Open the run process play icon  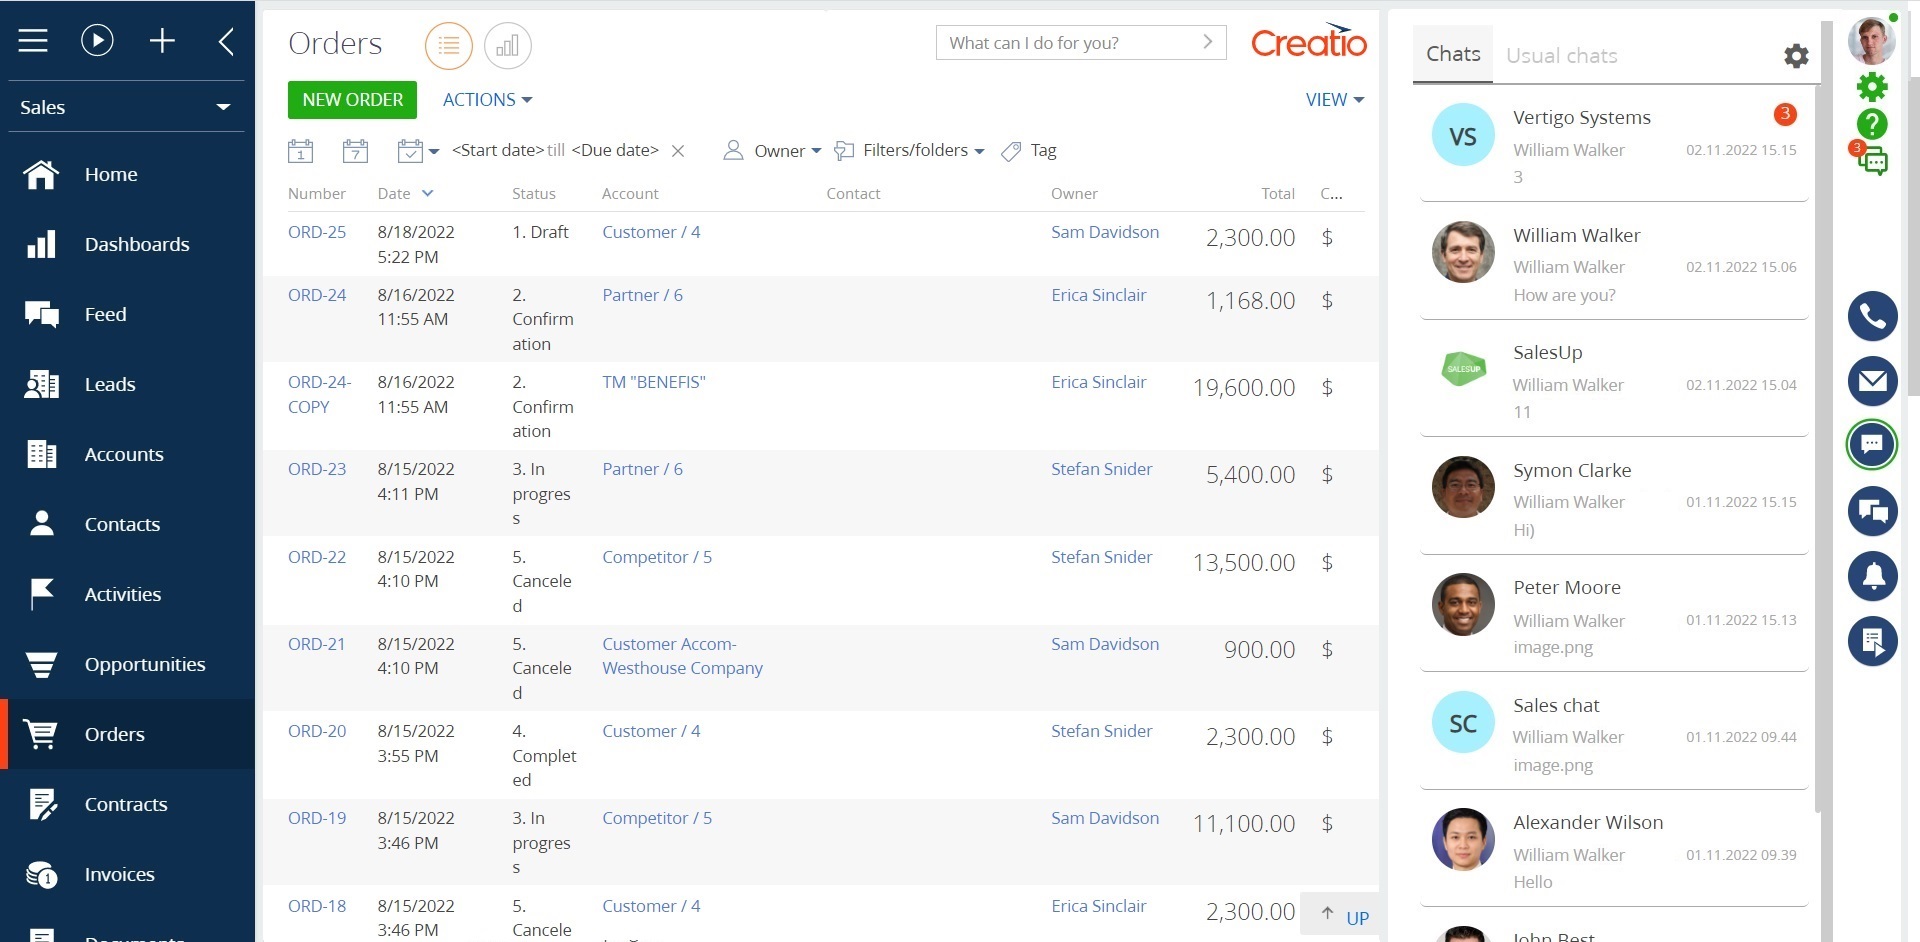point(96,40)
